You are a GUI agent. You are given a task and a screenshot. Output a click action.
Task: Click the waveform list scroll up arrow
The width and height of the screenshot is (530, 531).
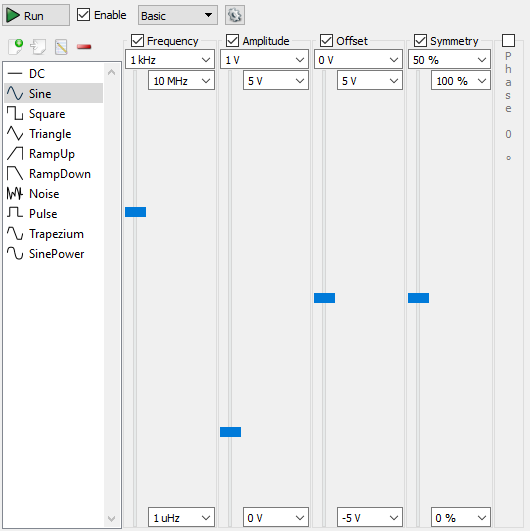click(x=111, y=72)
